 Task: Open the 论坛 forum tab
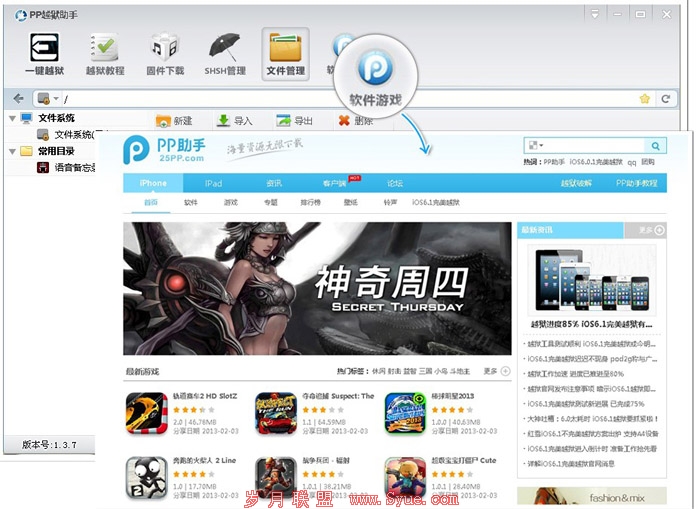(395, 184)
